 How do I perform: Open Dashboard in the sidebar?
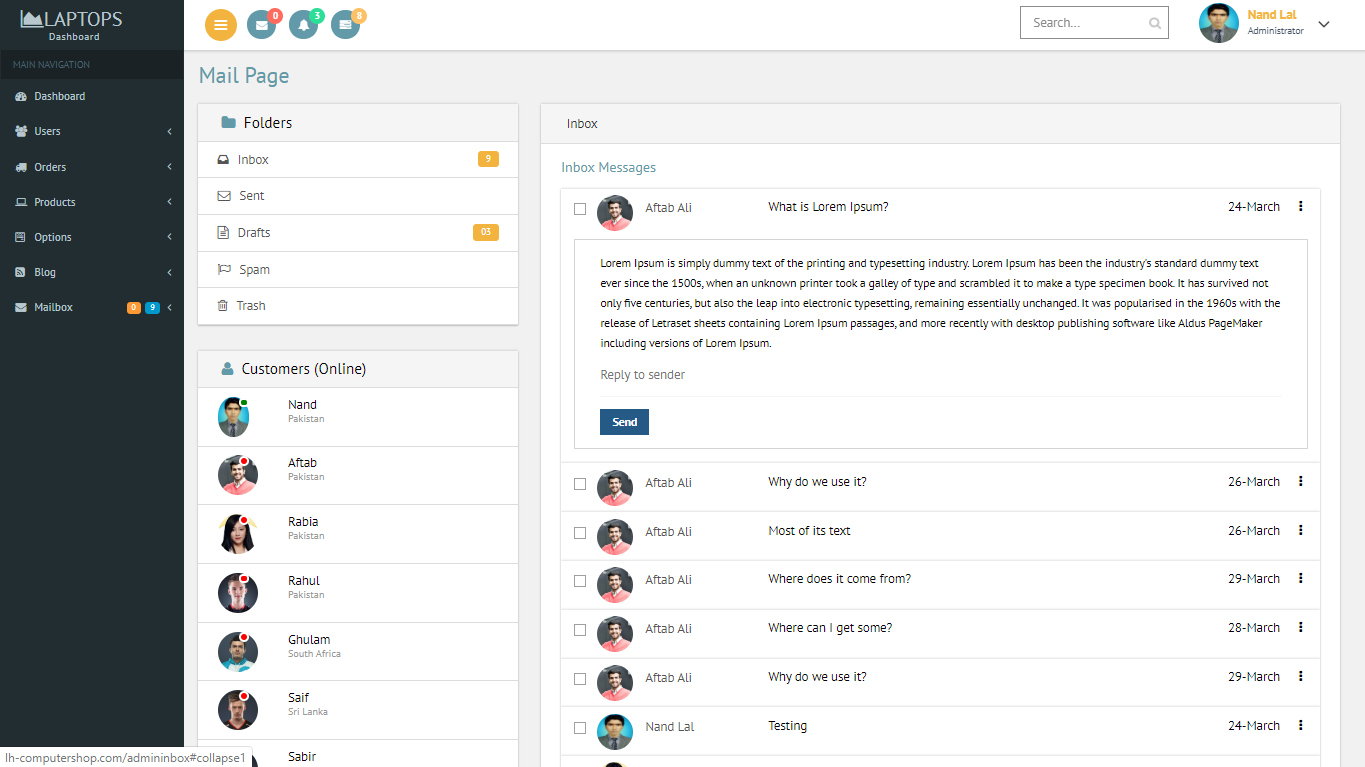(x=92, y=96)
